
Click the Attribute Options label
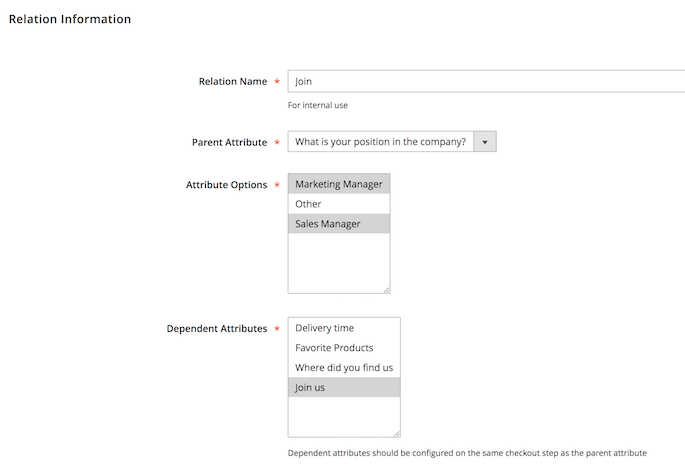click(x=226, y=185)
